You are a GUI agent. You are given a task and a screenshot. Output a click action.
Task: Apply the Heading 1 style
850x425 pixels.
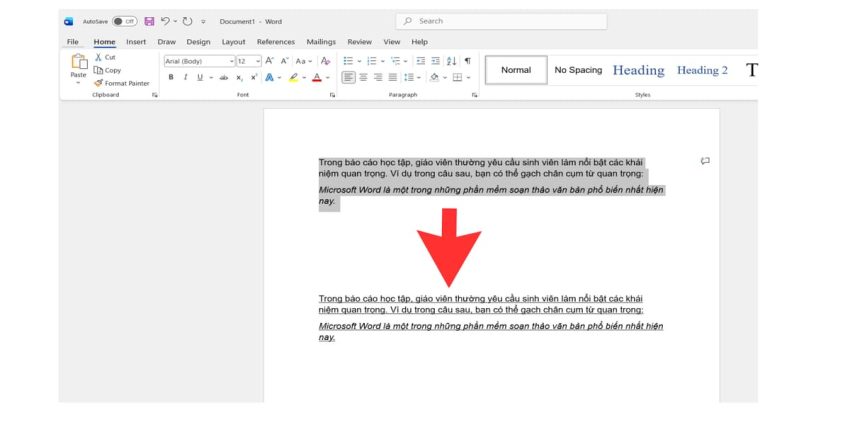639,70
